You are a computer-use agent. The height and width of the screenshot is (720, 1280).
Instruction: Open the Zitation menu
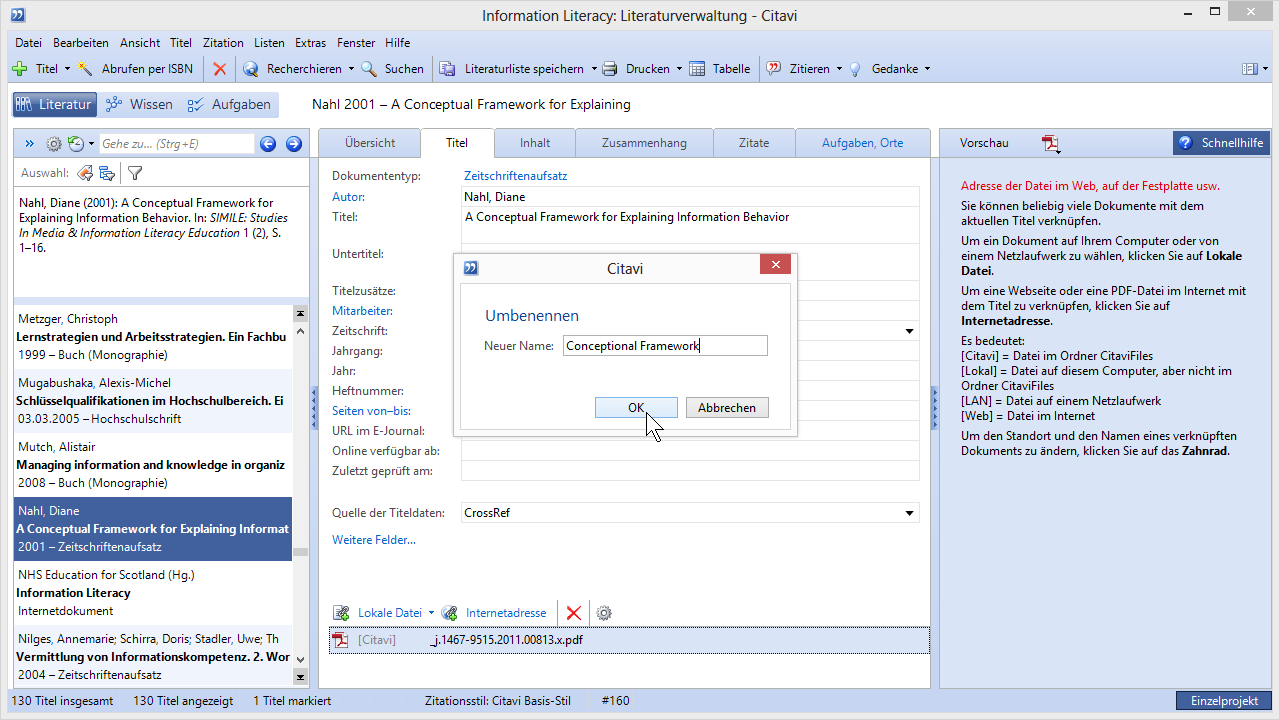[223, 43]
